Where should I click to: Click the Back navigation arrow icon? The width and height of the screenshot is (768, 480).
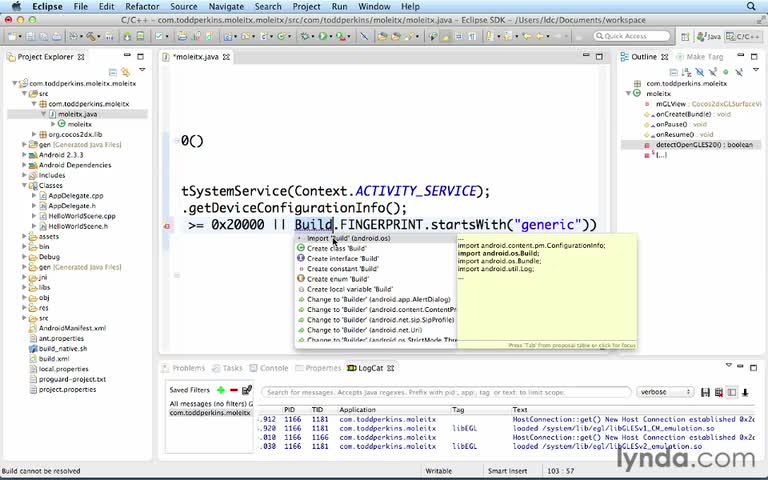[x=540, y=36]
